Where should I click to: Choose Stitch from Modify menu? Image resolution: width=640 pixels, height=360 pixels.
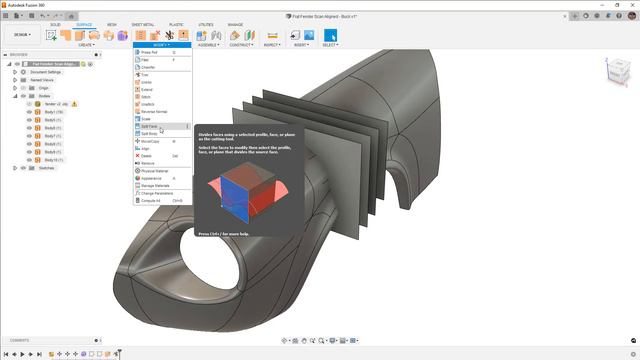[162, 97]
